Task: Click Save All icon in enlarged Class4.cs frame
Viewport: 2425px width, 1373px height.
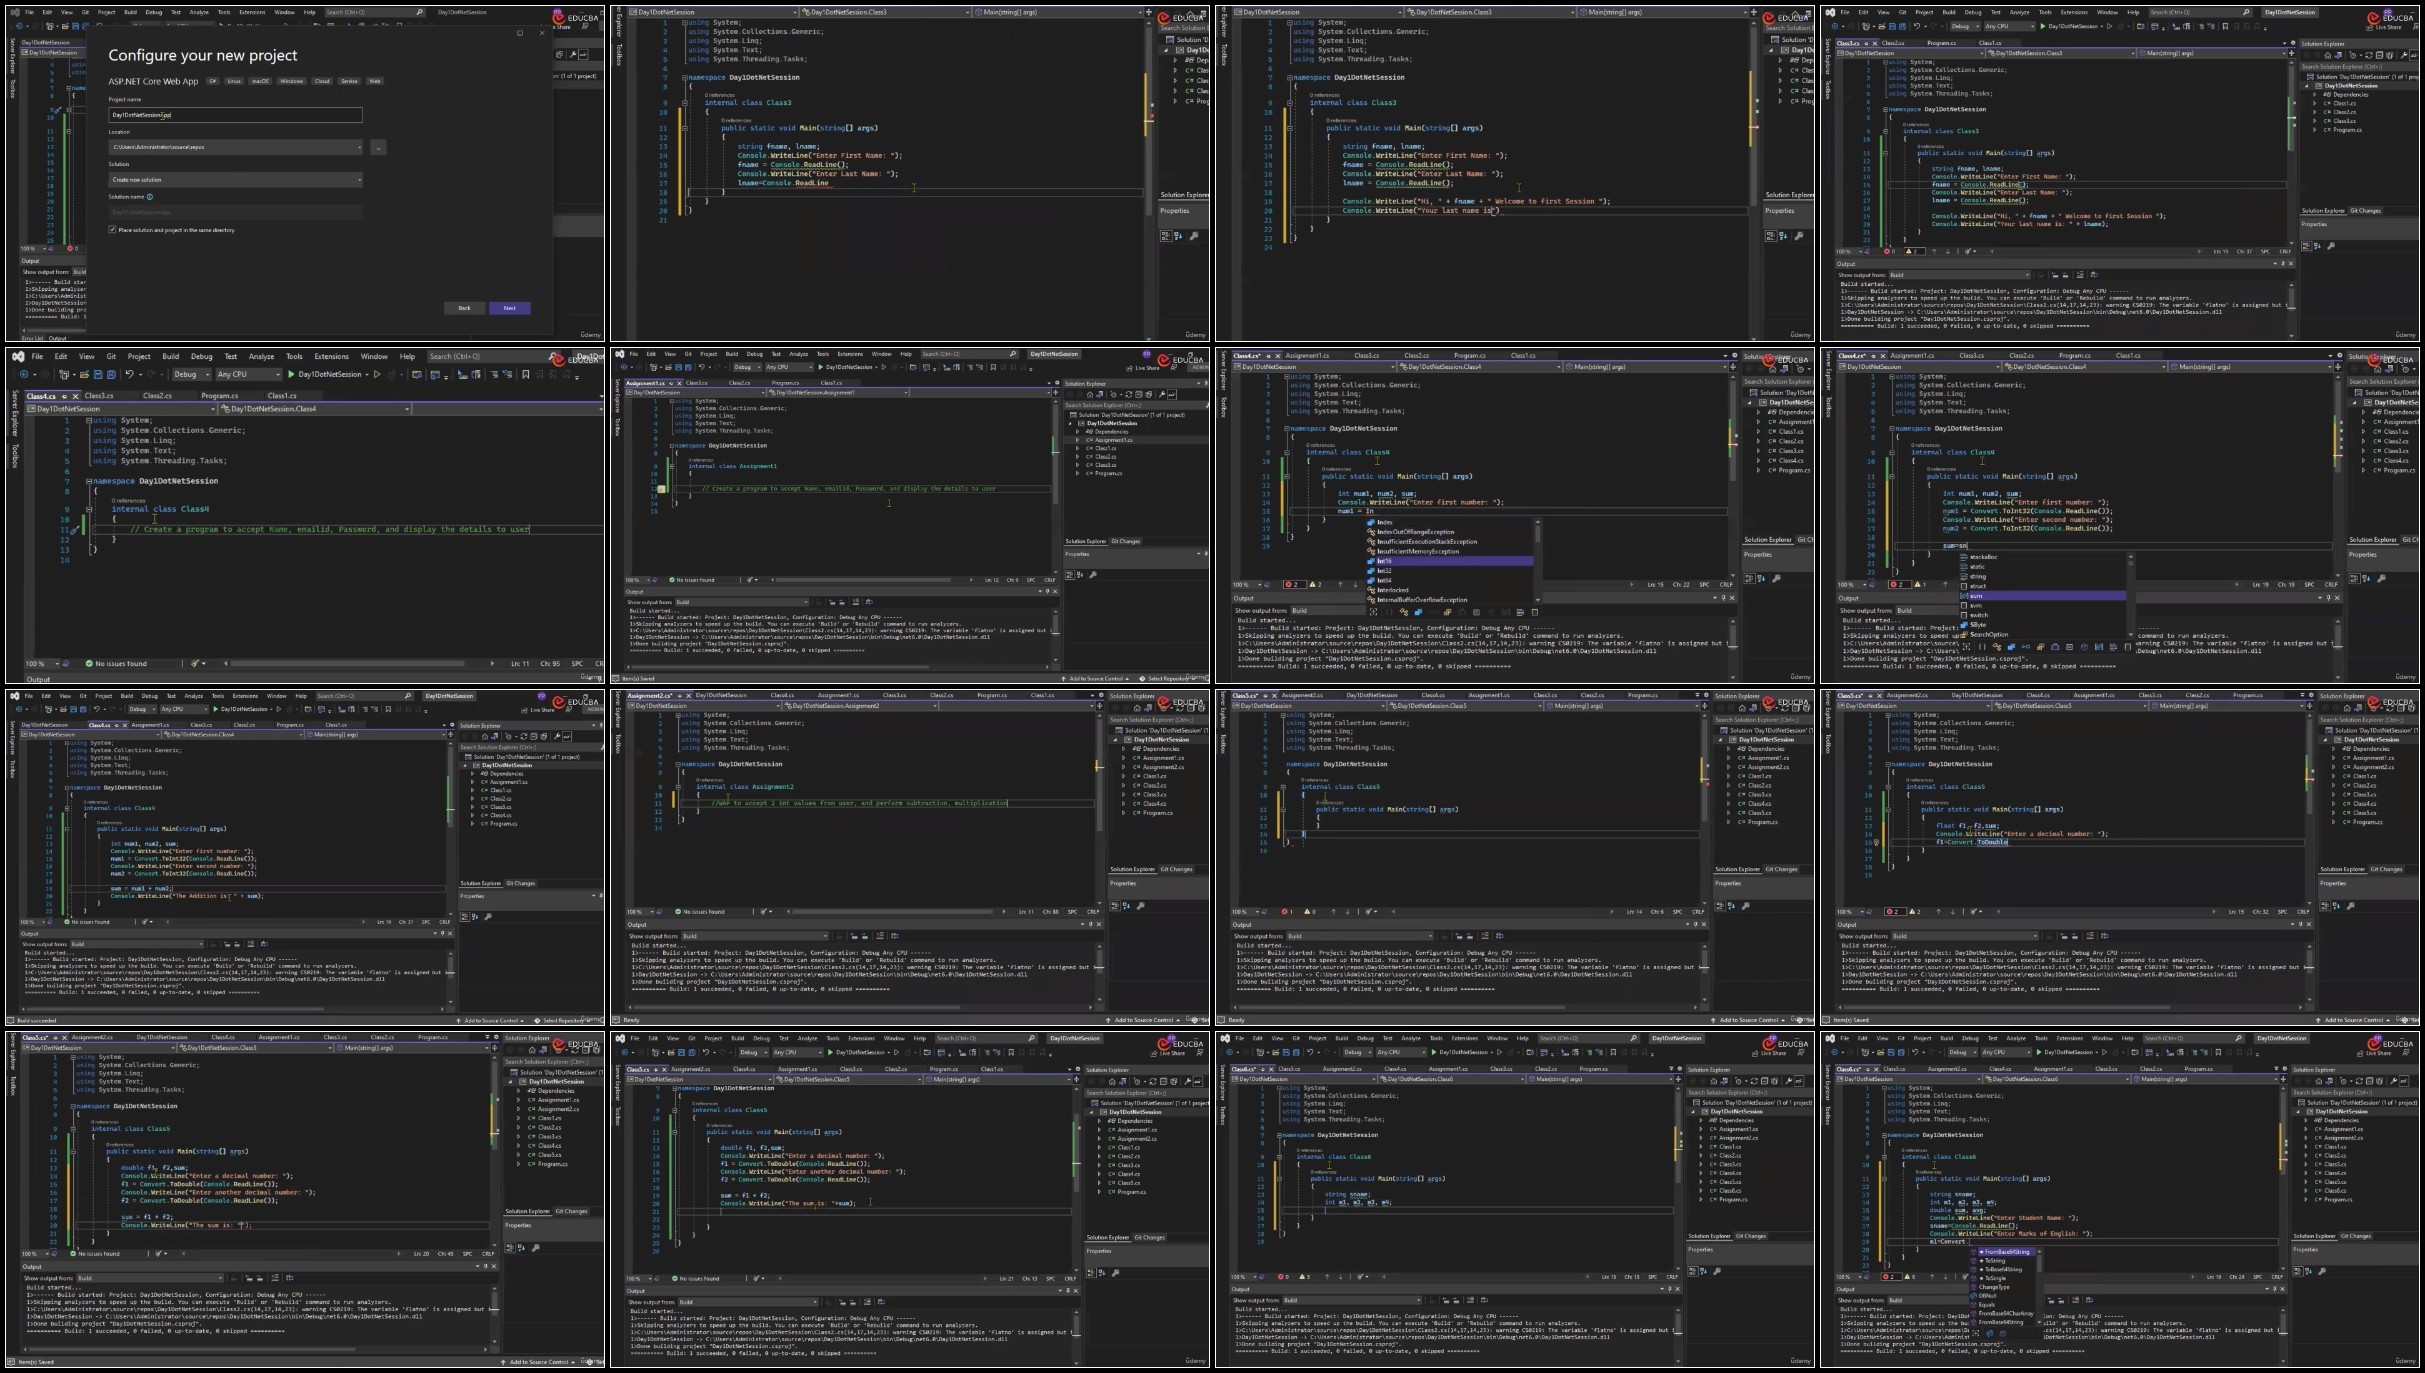Action: 111,374
